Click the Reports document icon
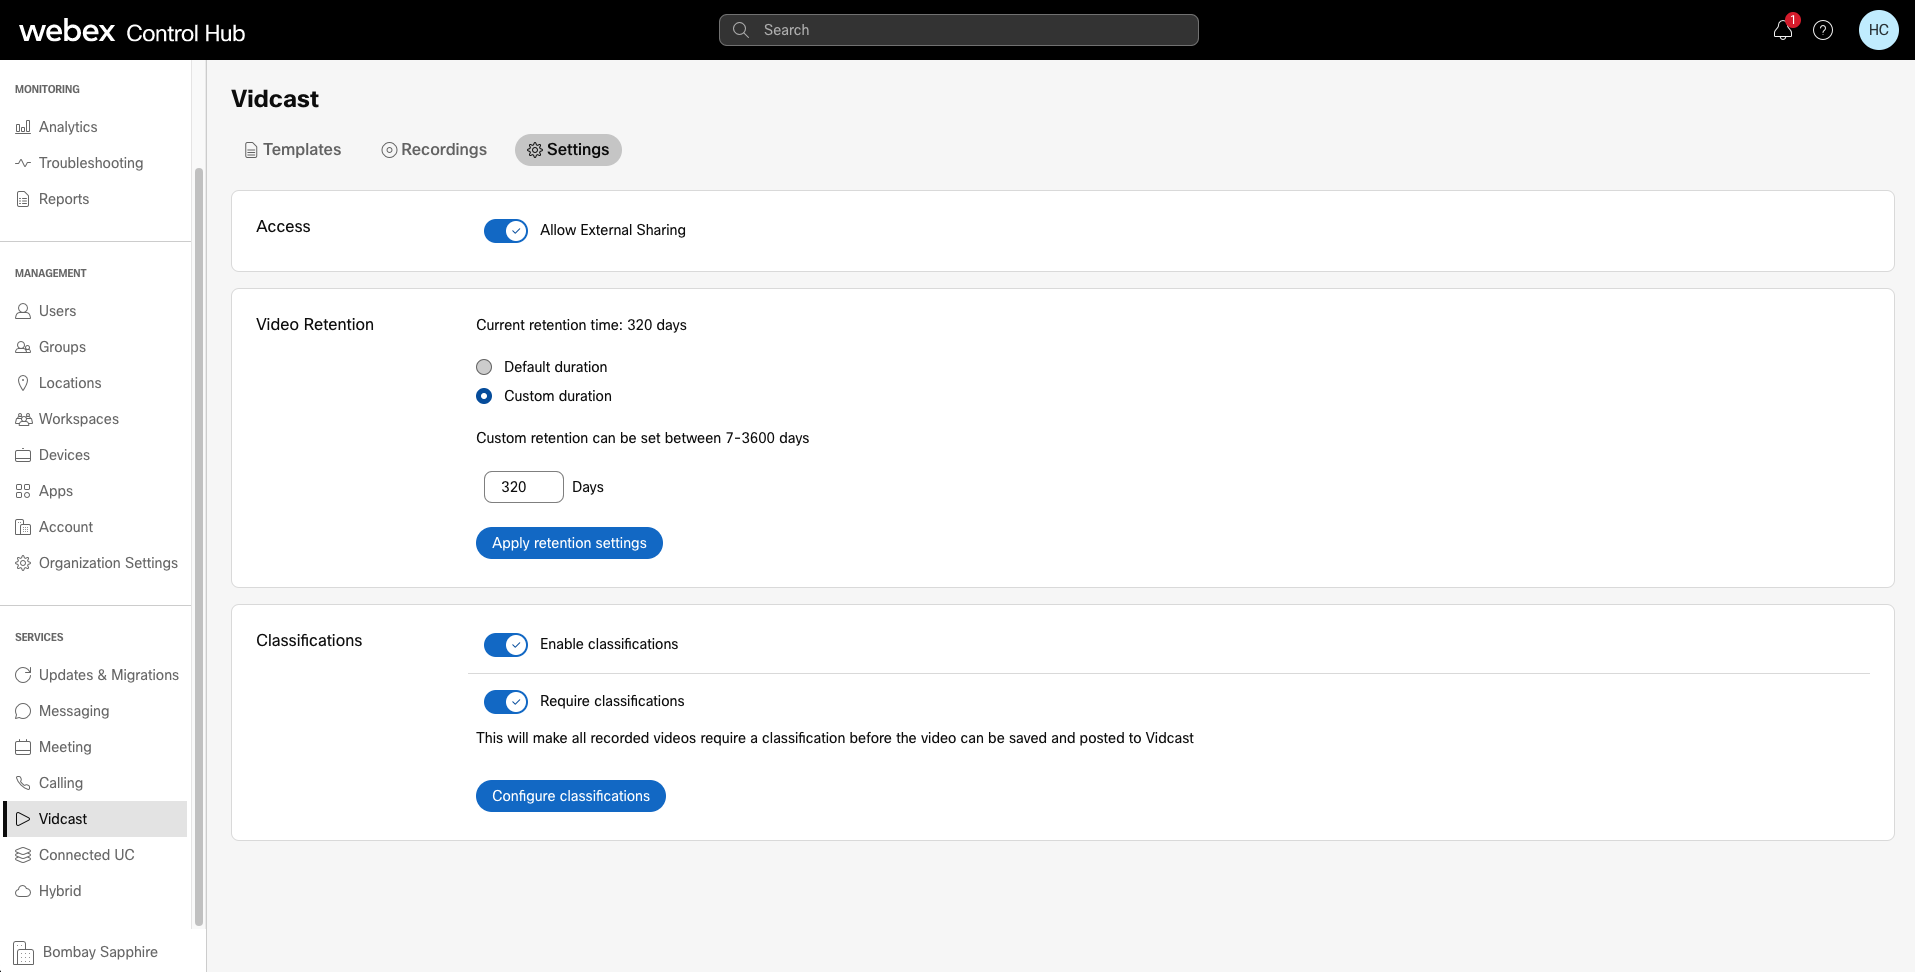The height and width of the screenshot is (972, 1915). point(23,199)
